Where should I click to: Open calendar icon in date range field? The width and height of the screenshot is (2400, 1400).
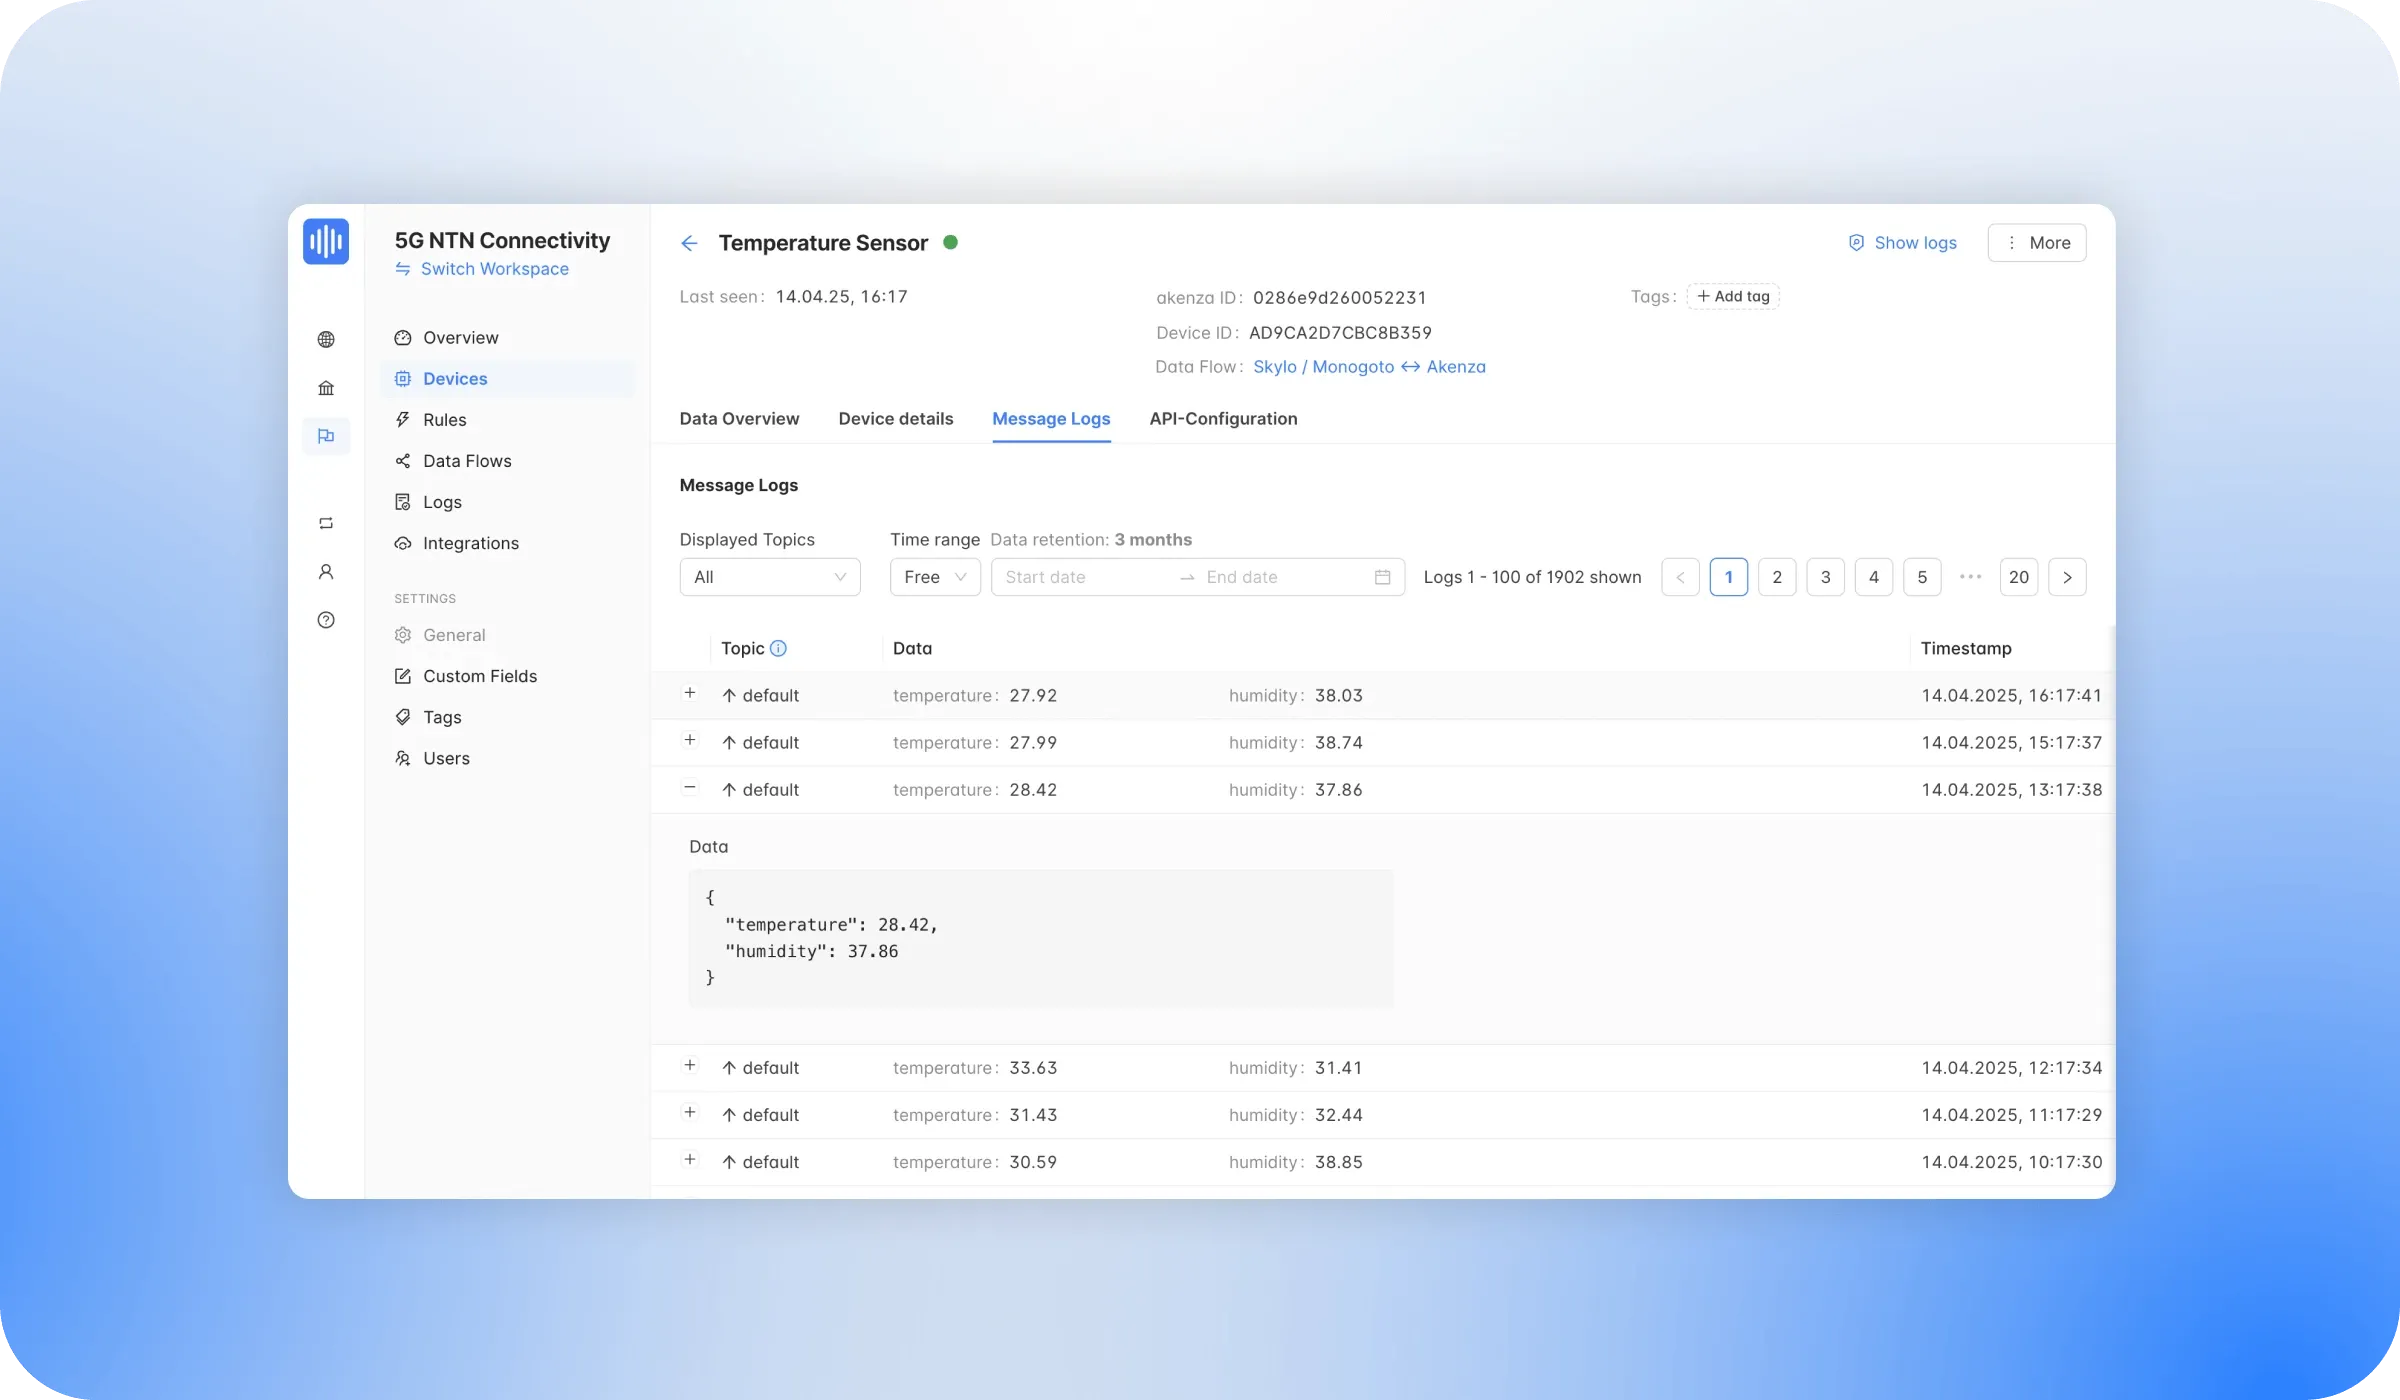(1383, 577)
